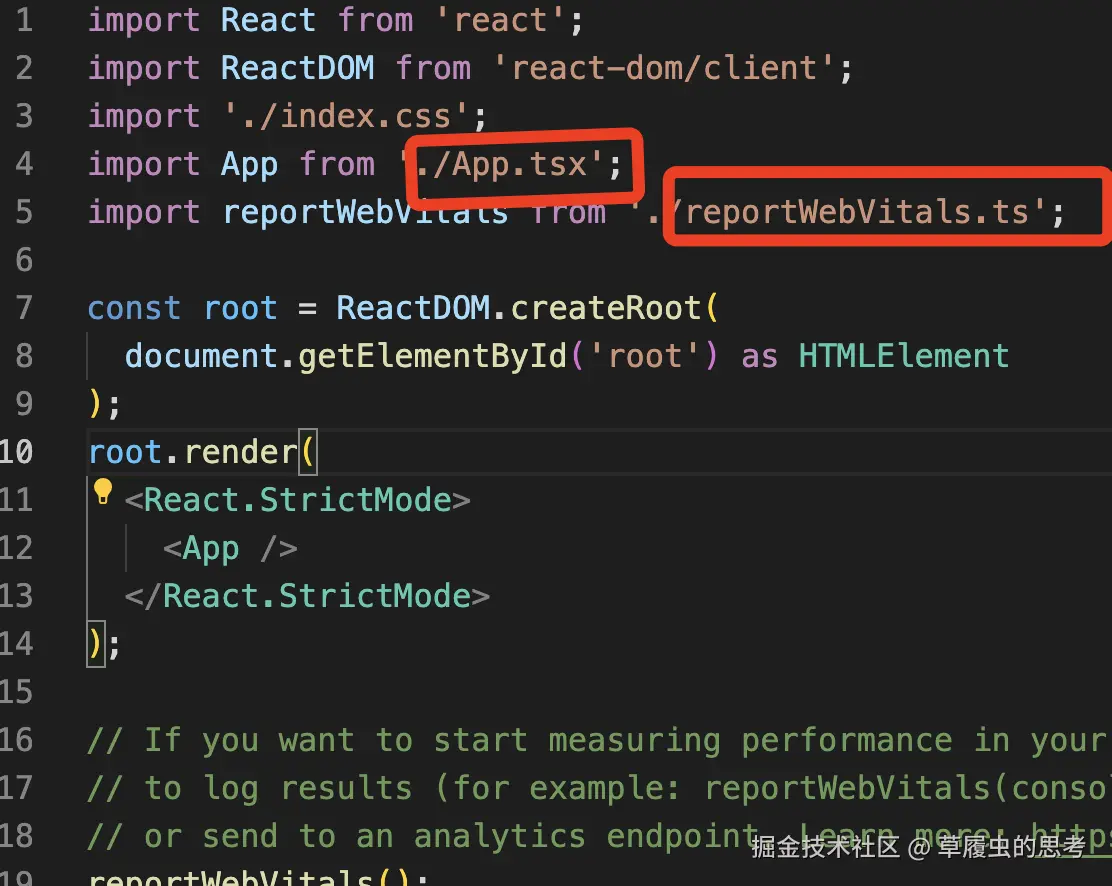Click line number 4 in the gutter
Image resolution: width=1112 pixels, height=886 pixels.
23,164
